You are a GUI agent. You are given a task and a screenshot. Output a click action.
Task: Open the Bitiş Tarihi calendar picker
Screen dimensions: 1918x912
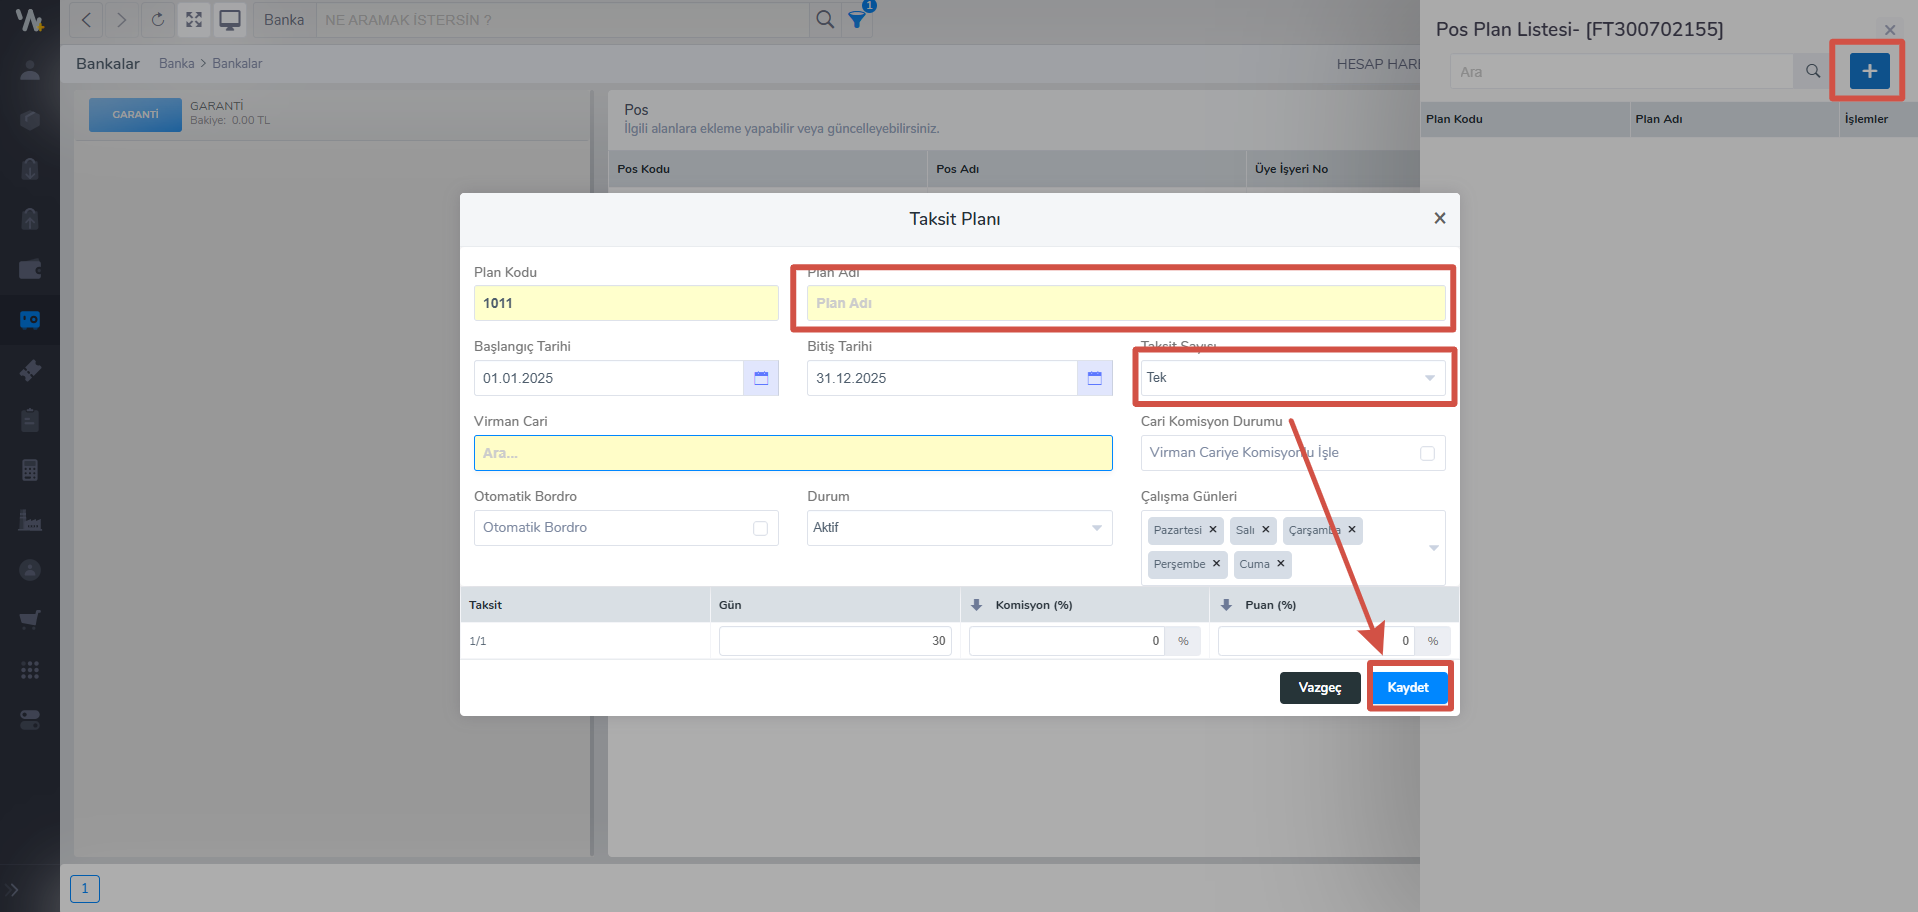point(1094,378)
